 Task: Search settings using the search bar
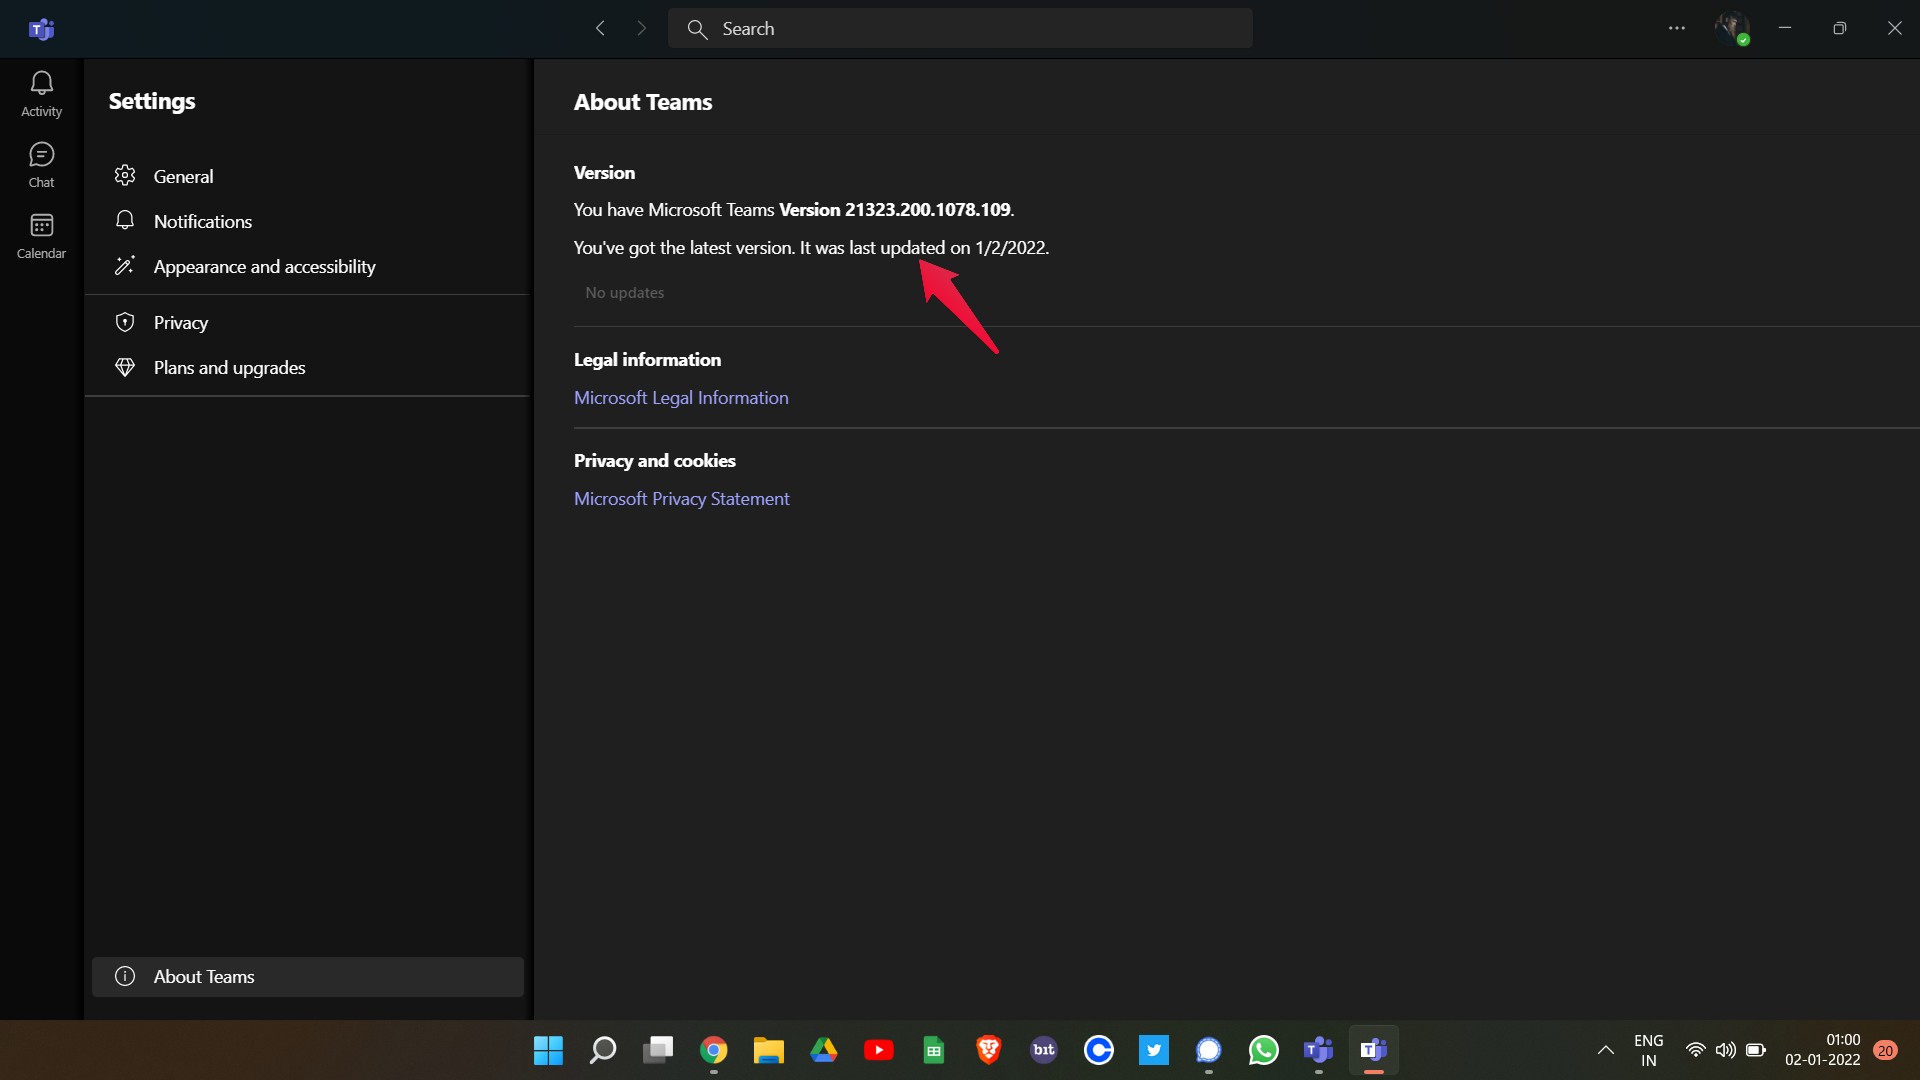(960, 28)
